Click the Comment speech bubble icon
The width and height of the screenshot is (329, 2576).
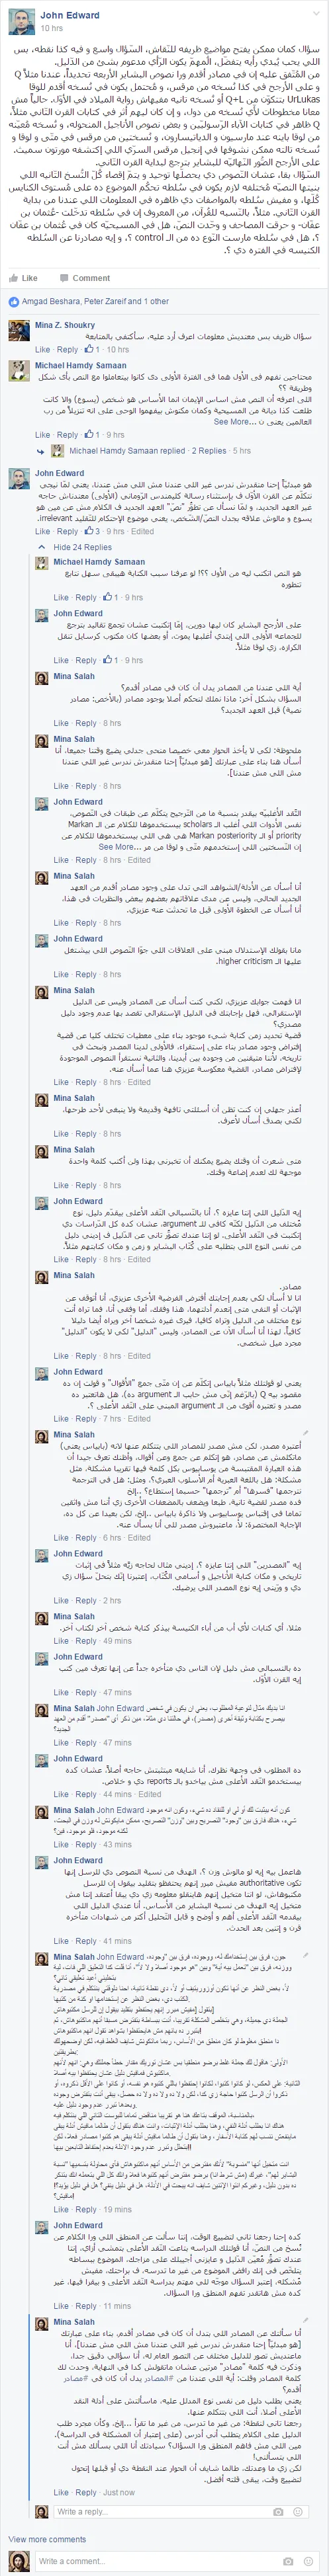click(63, 278)
